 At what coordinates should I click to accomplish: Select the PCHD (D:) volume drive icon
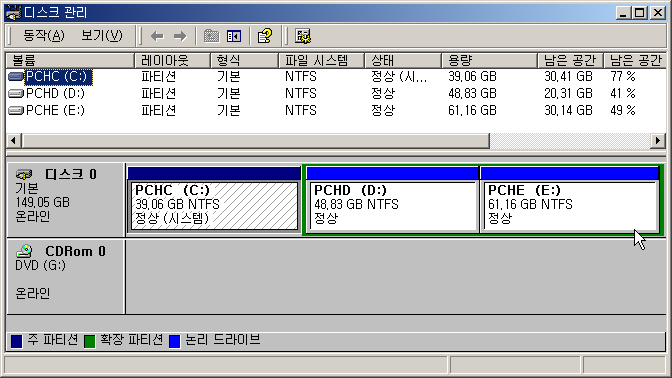click(x=16, y=93)
